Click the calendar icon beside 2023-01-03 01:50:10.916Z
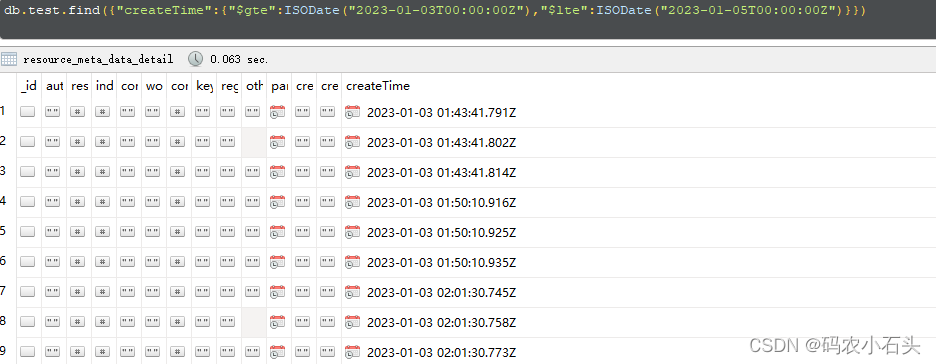936x364 pixels. 353,202
